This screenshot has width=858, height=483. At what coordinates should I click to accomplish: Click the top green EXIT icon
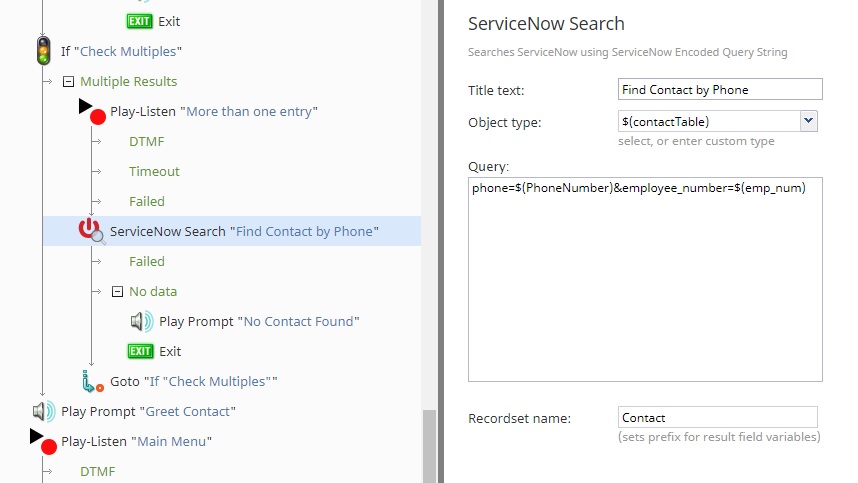pos(139,21)
